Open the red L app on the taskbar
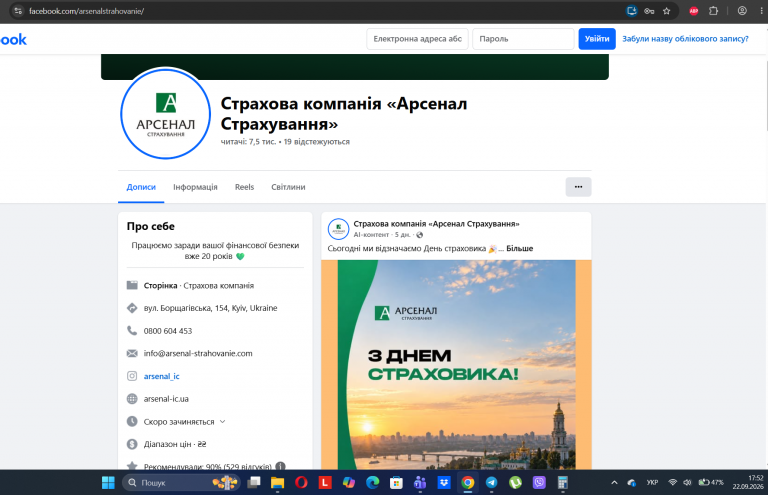Screen dimensions: 768x495 pos(325,483)
